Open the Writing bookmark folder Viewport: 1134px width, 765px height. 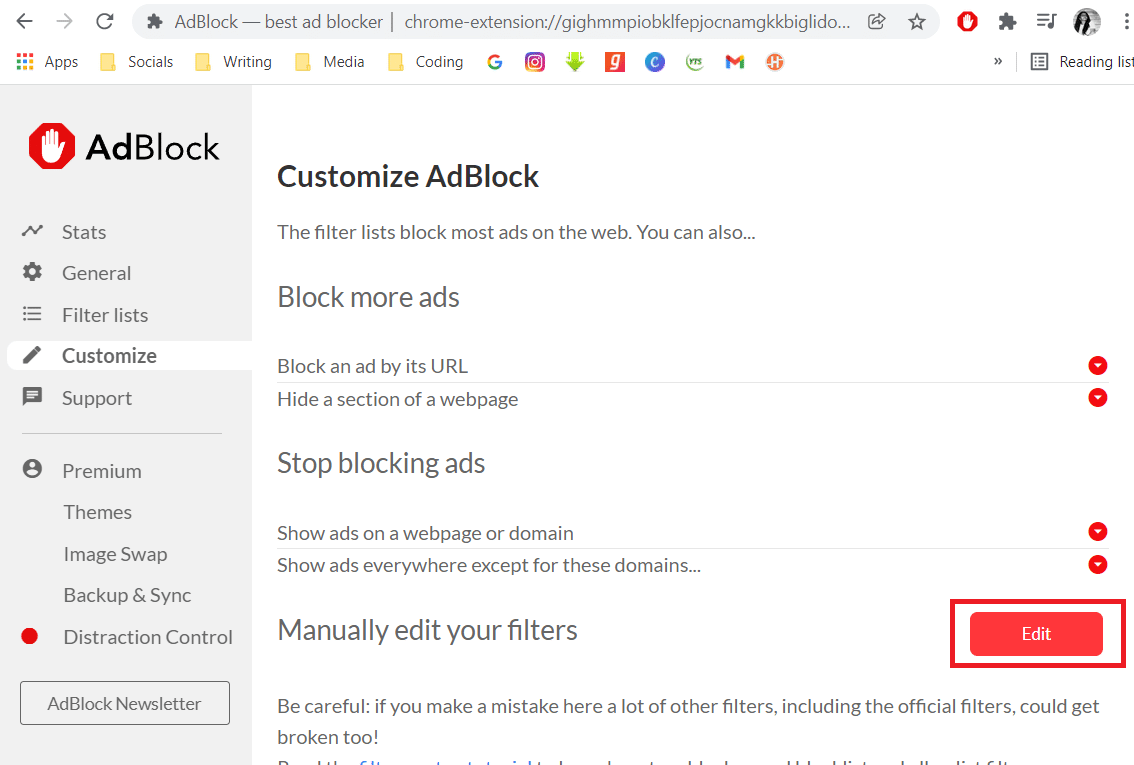234,62
